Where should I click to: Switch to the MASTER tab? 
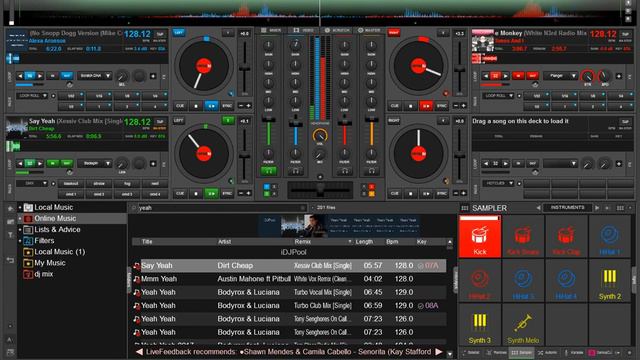click(369, 30)
